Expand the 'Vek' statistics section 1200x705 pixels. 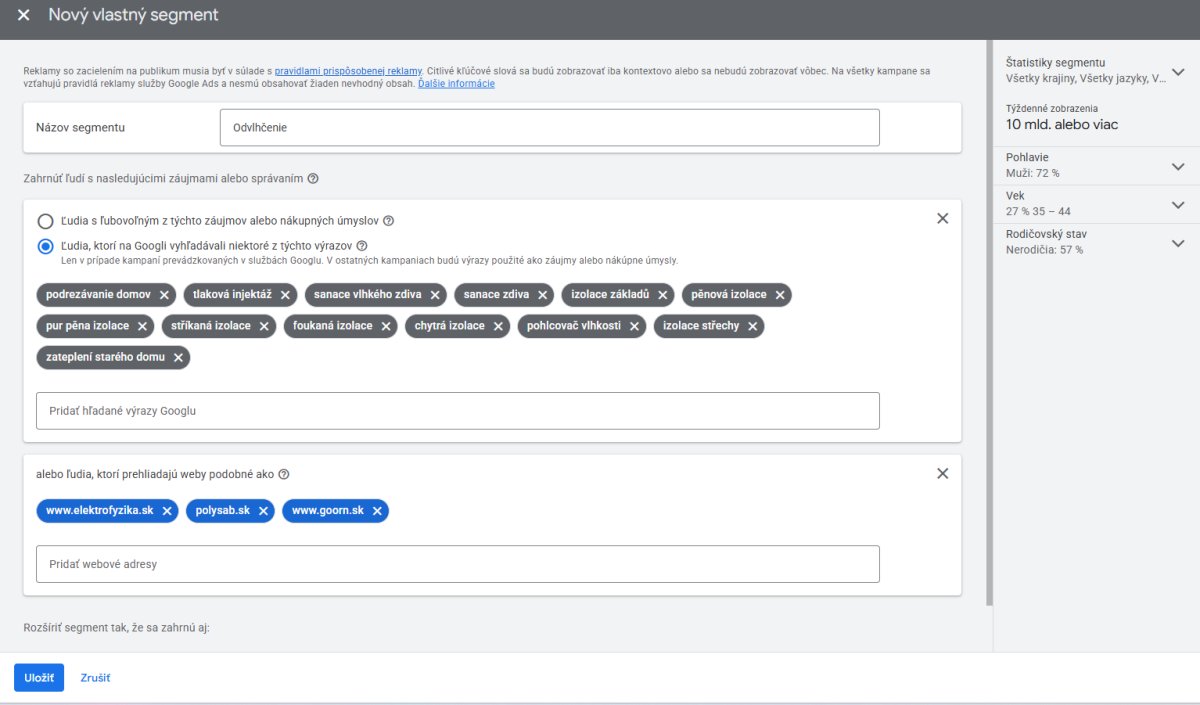[x=1177, y=205]
